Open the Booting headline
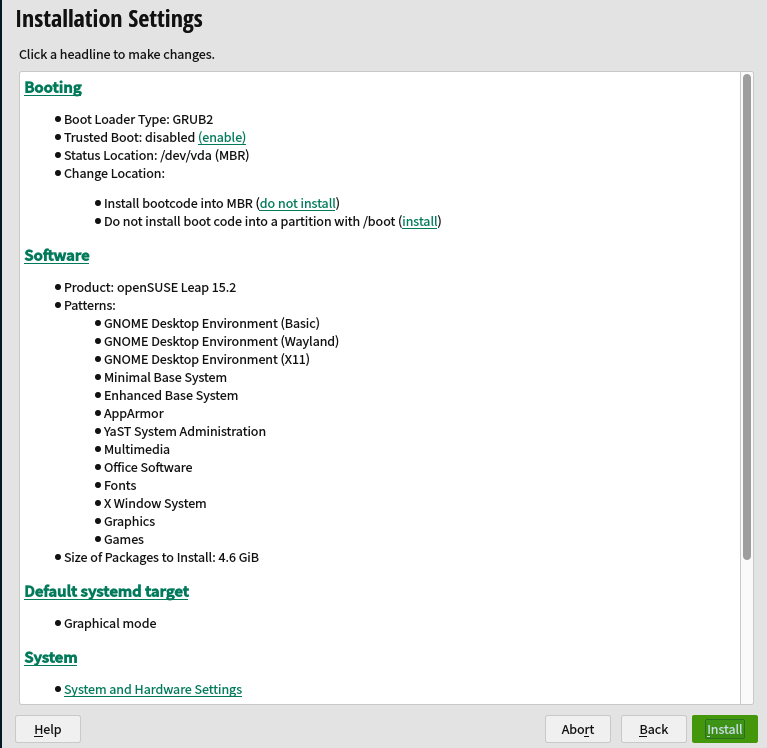This screenshot has height=748, width=767. coord(53,88)
